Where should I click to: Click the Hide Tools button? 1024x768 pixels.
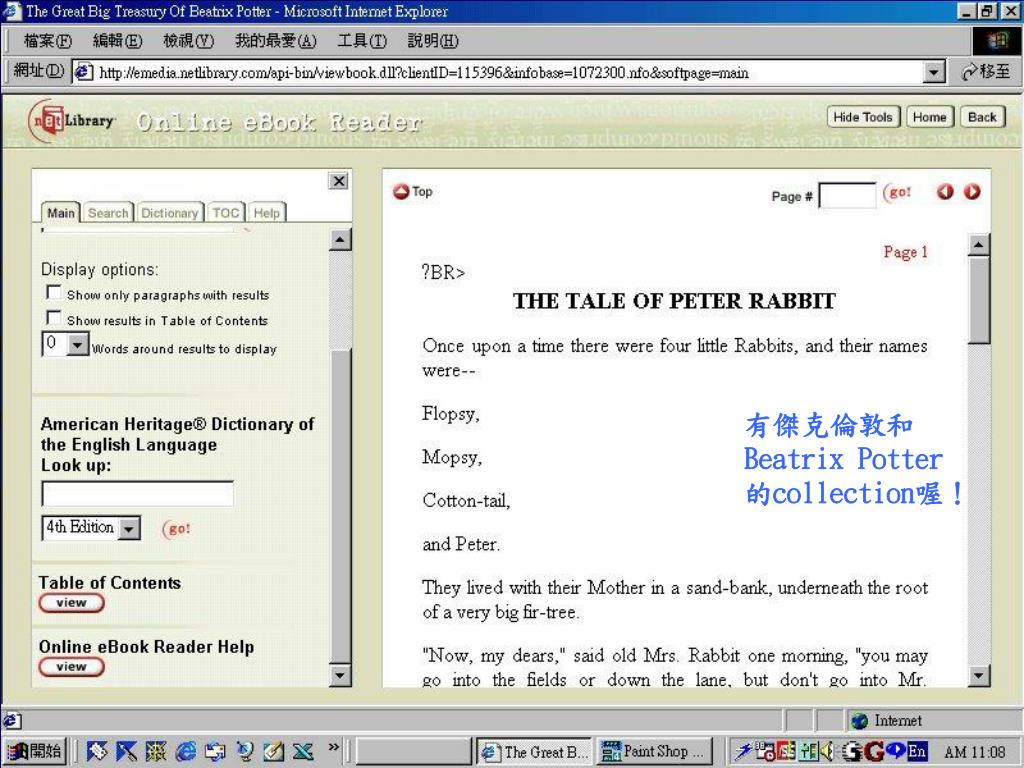pyautogui.click(x=863, y=117)
